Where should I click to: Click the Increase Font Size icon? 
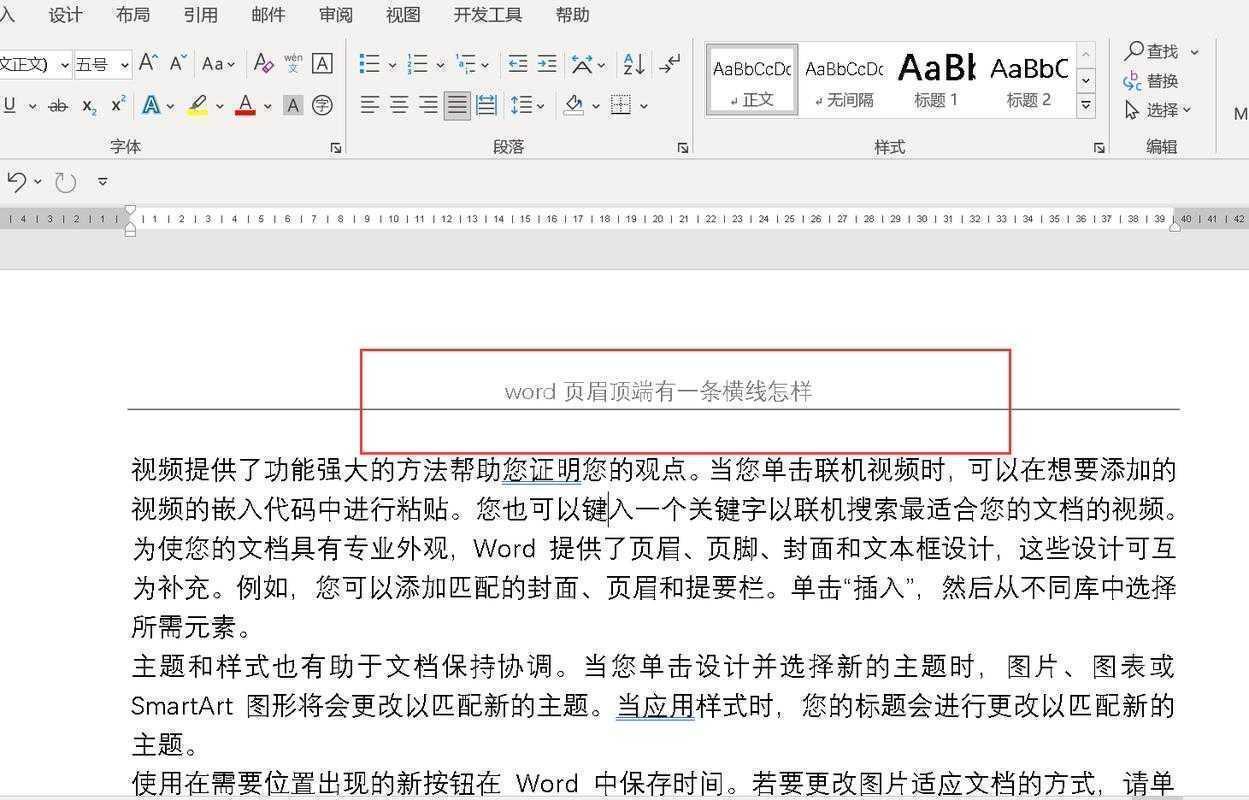pos(149,62)
